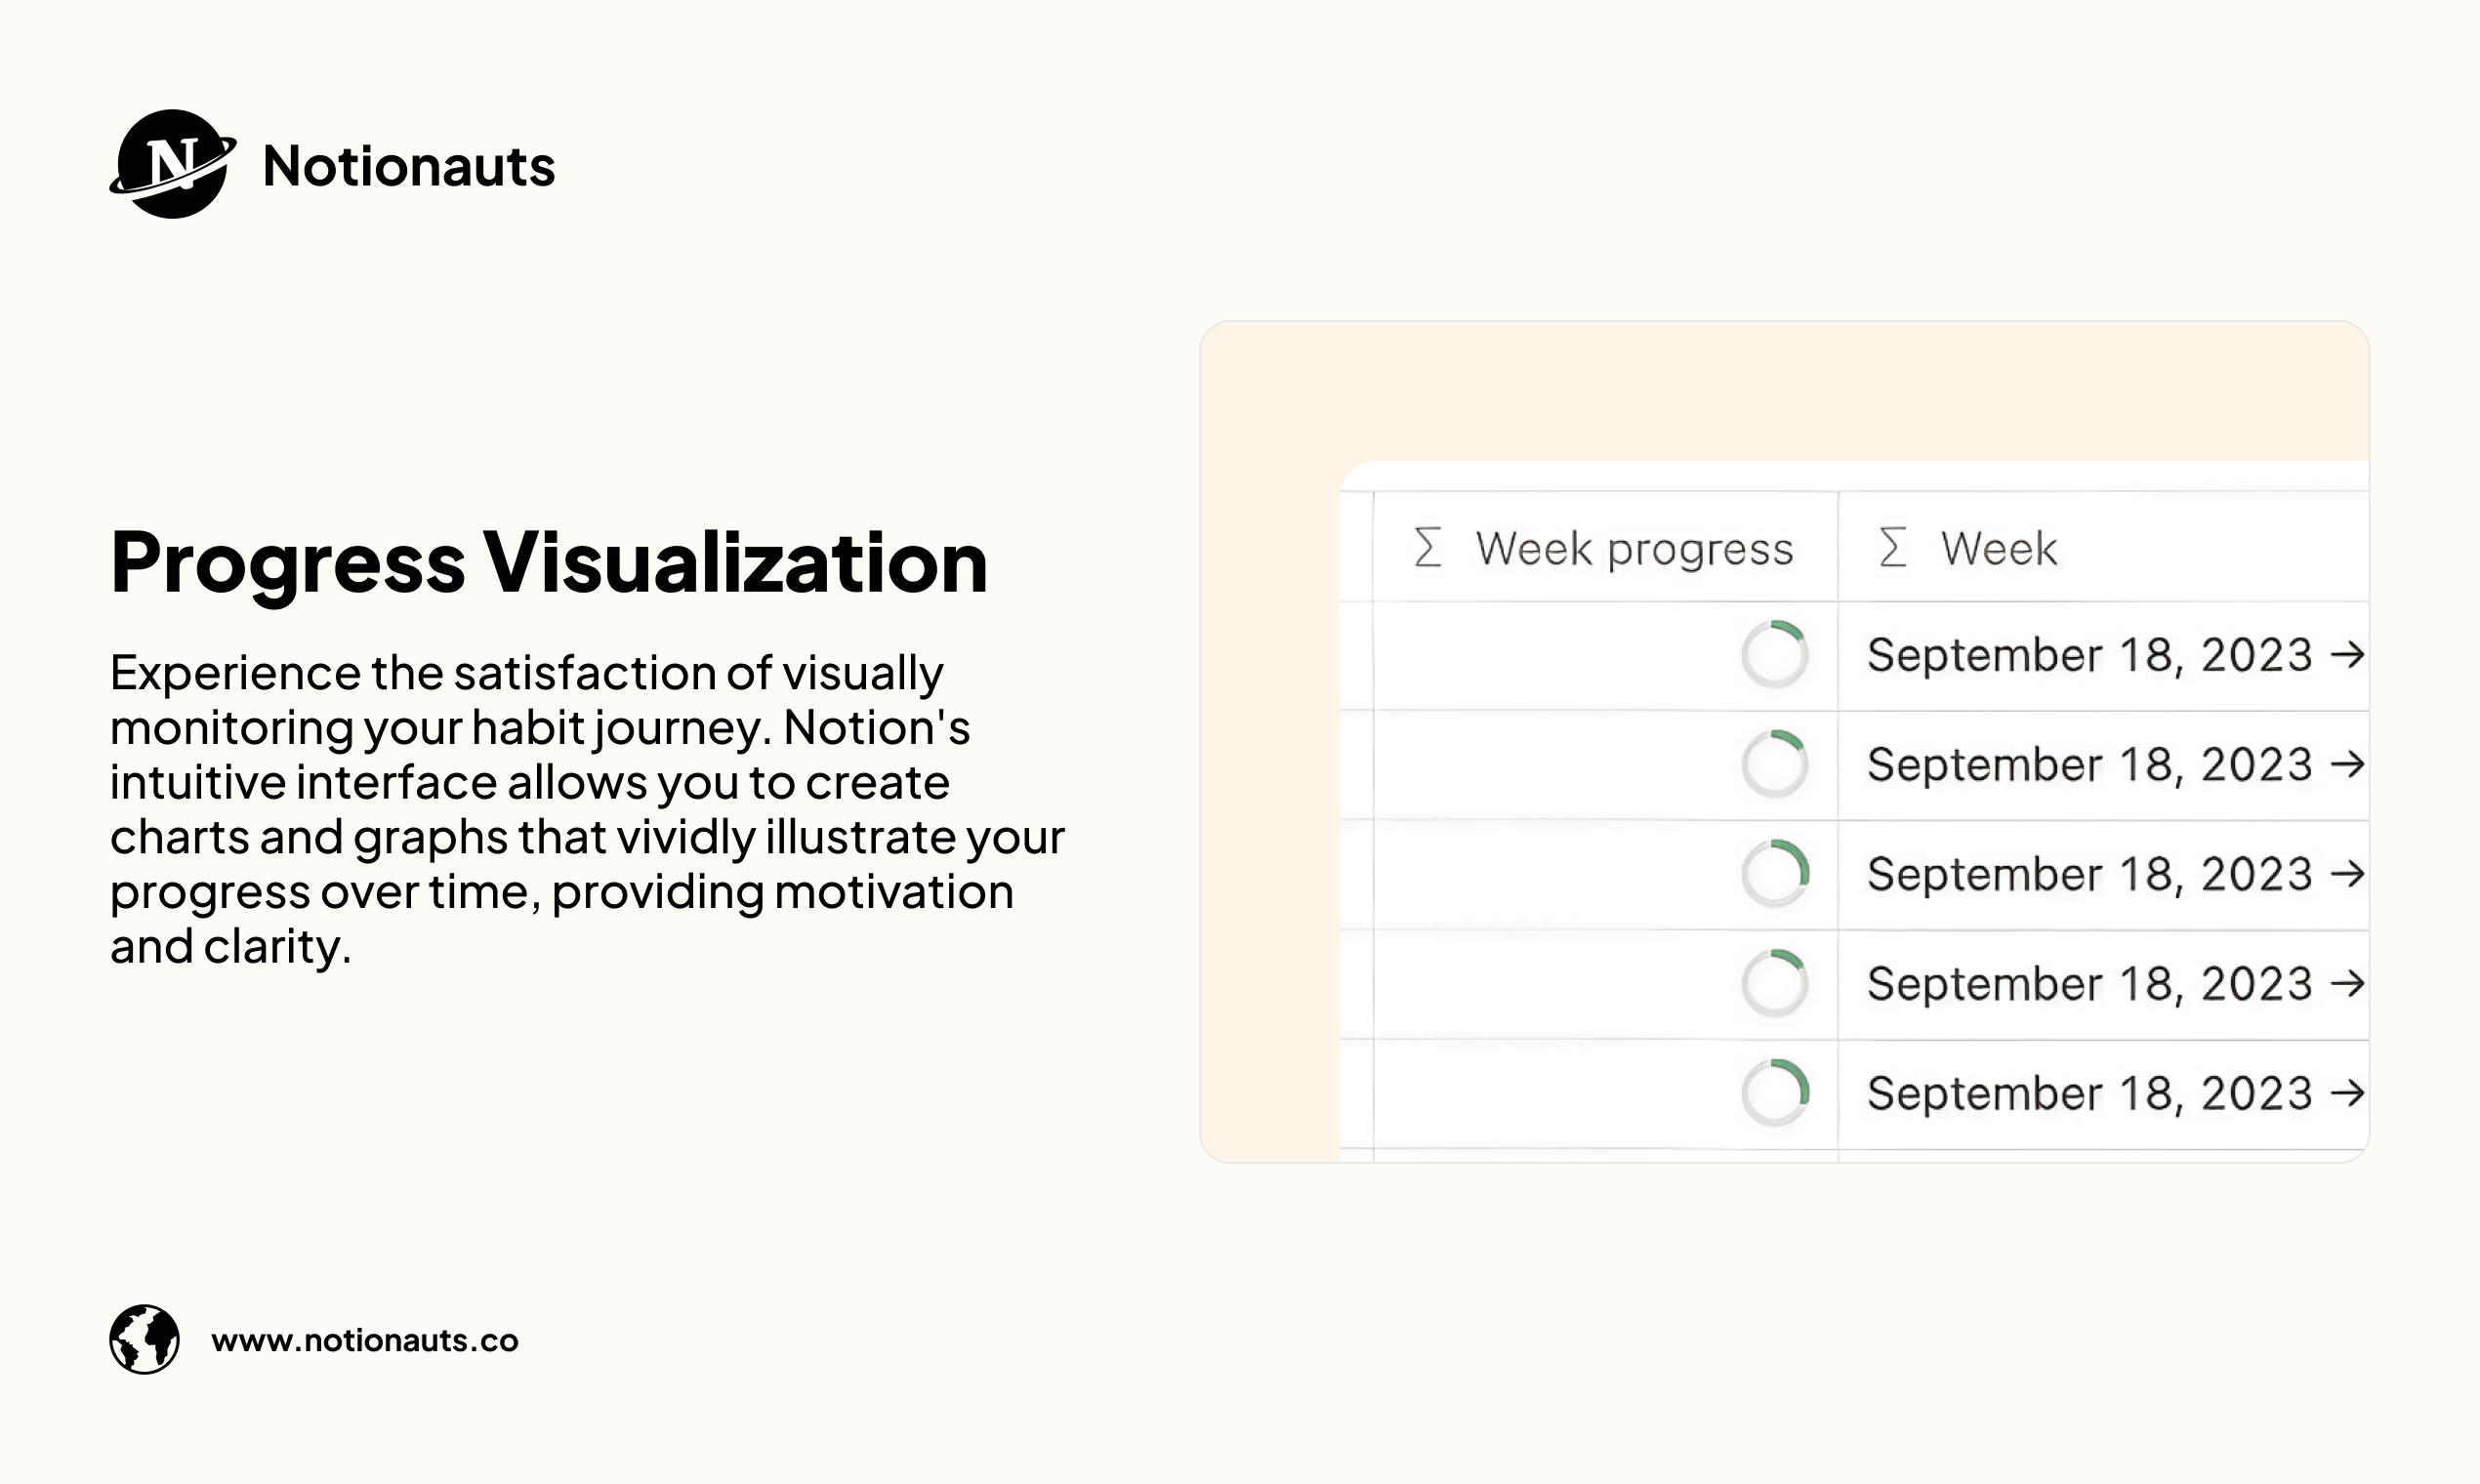Image resolution: width=2480 pixels, height=1484 pixels.
Task: Open the www.notionauts.co link
Action: (365, 1340)
